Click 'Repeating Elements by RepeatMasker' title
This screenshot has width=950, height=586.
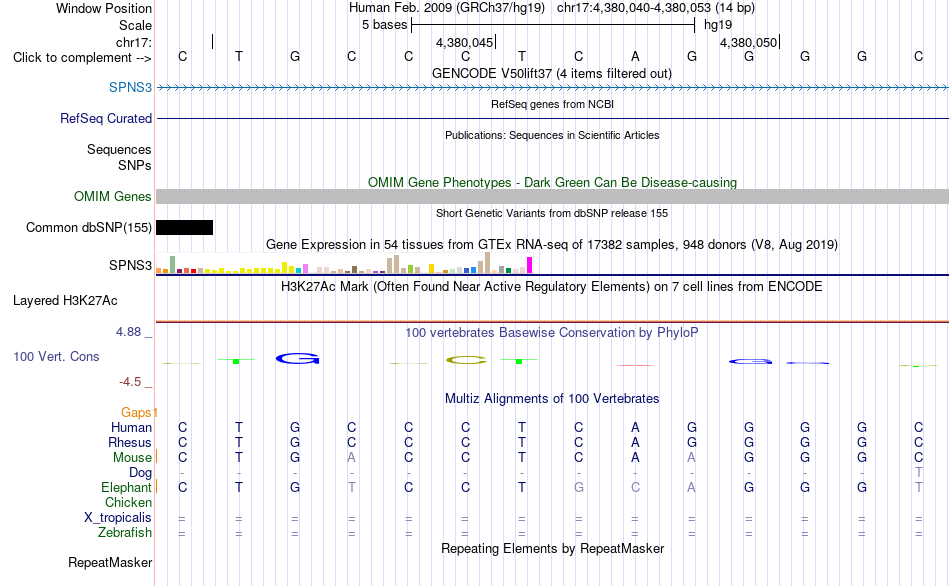click(553, 548)
